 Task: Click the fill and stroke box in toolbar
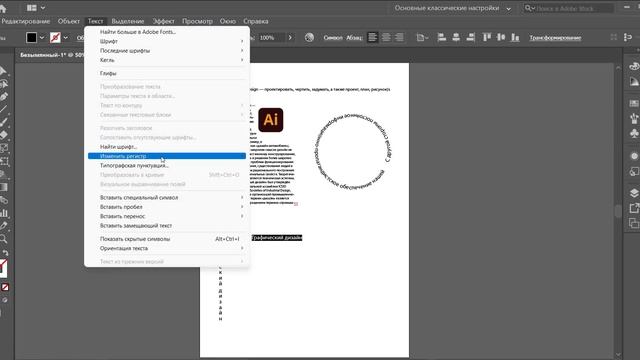tap(3, 268)
